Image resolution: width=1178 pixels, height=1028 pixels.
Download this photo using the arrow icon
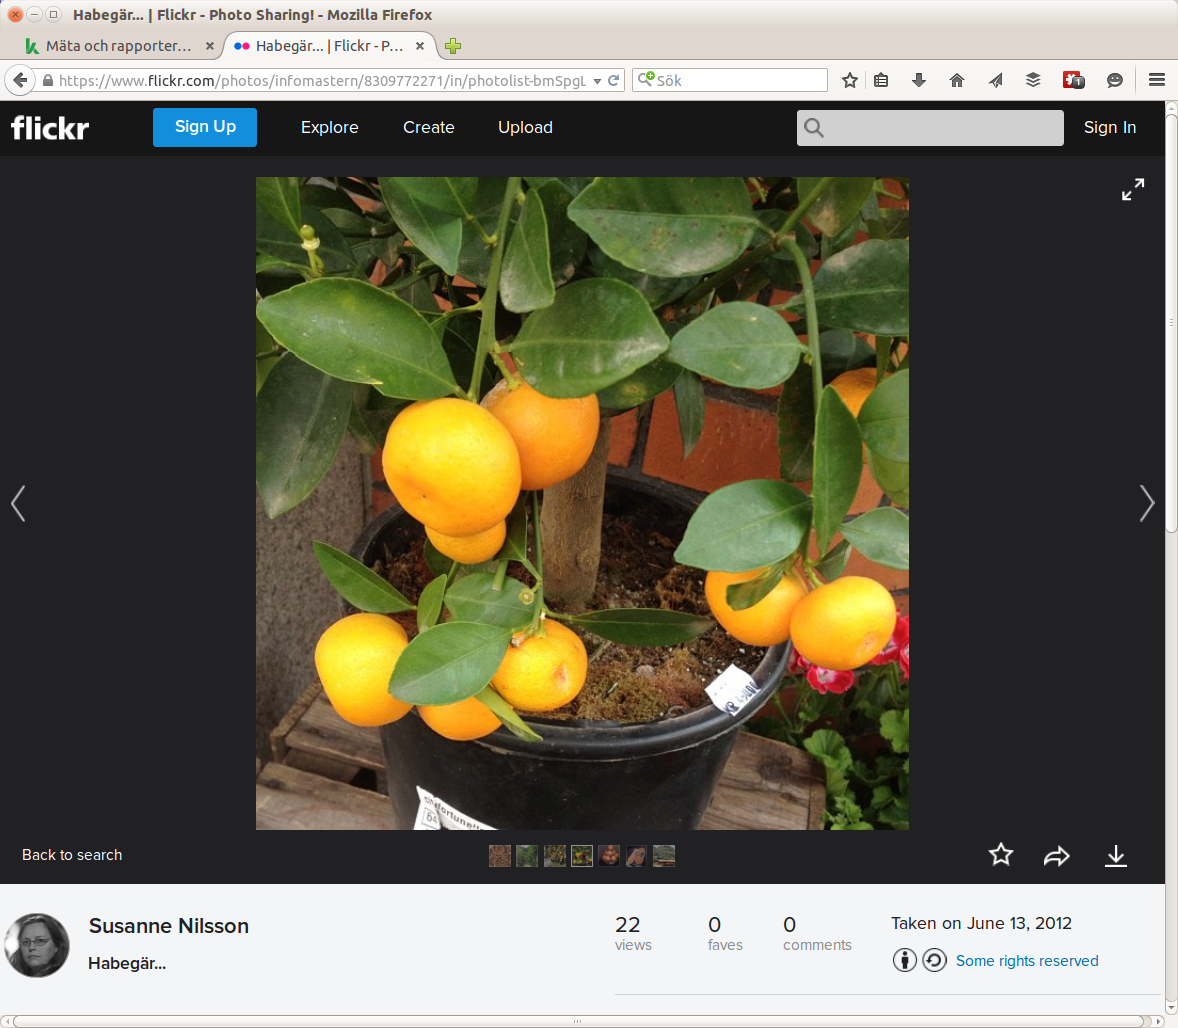pyautogui.click(x=1115, y=856)
